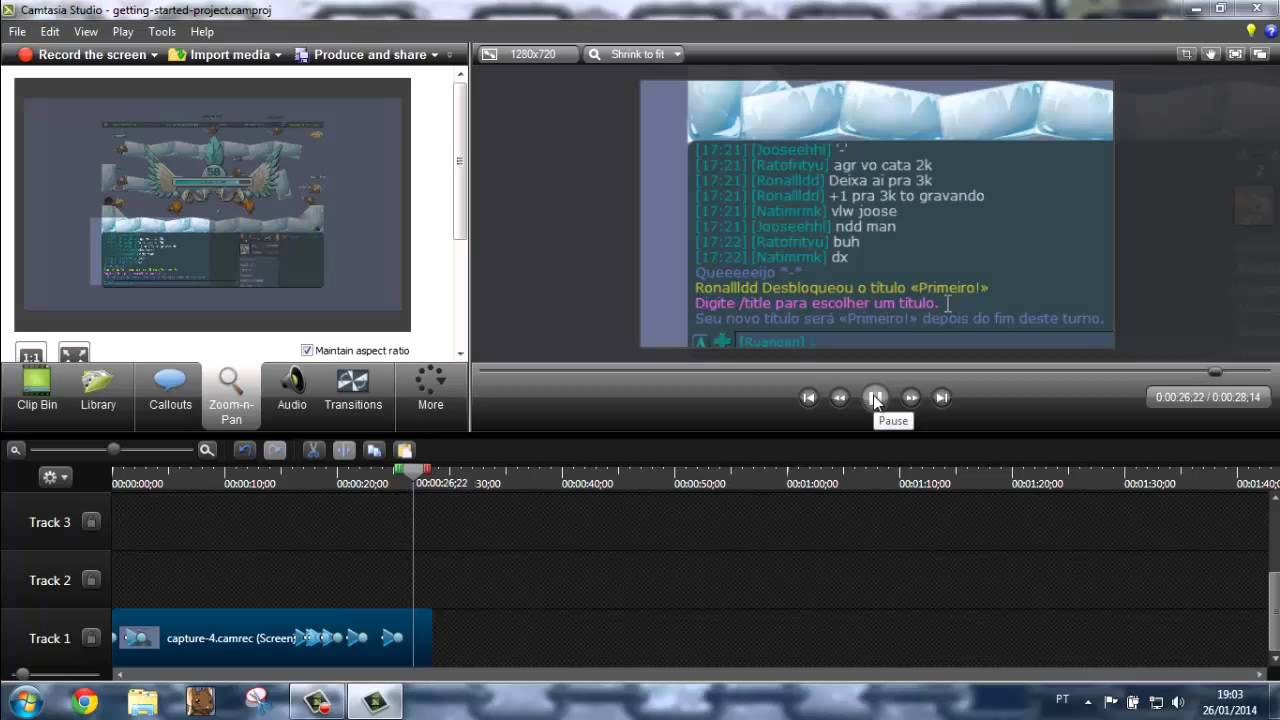Click the detach preview window icon
This screenshot has height=720, width=1280.
click(1260, 54)
